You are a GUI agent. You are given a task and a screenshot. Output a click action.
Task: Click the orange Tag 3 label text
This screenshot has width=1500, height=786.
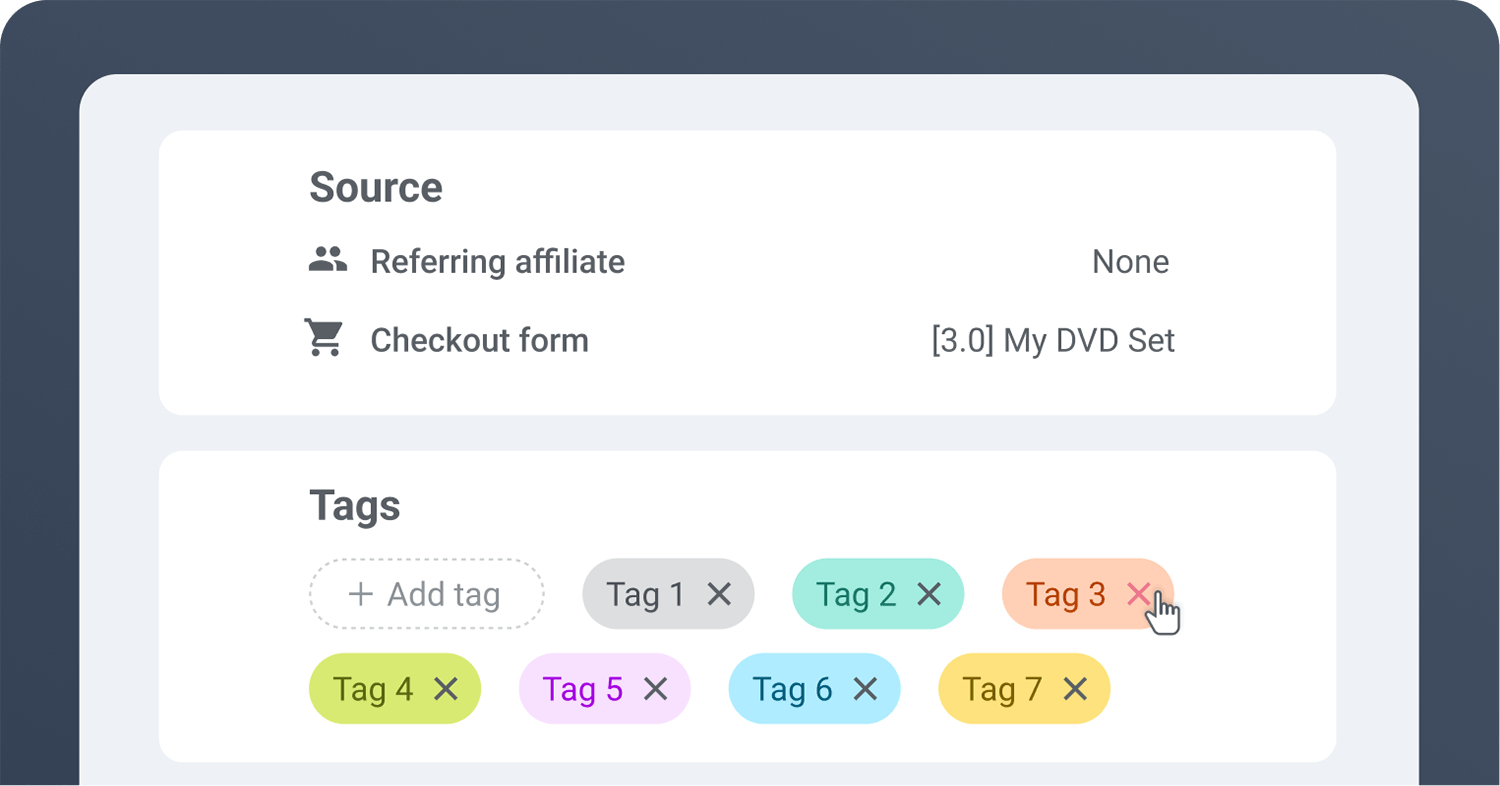(x=1065, y=594)
